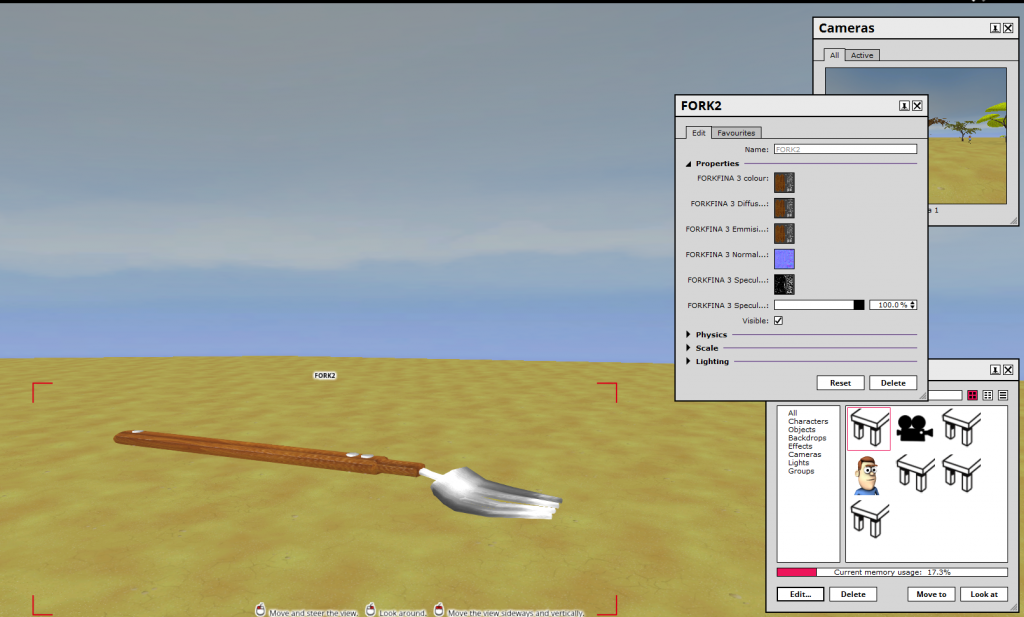
Task: Click the search field in scene panel
Action: 944,395
